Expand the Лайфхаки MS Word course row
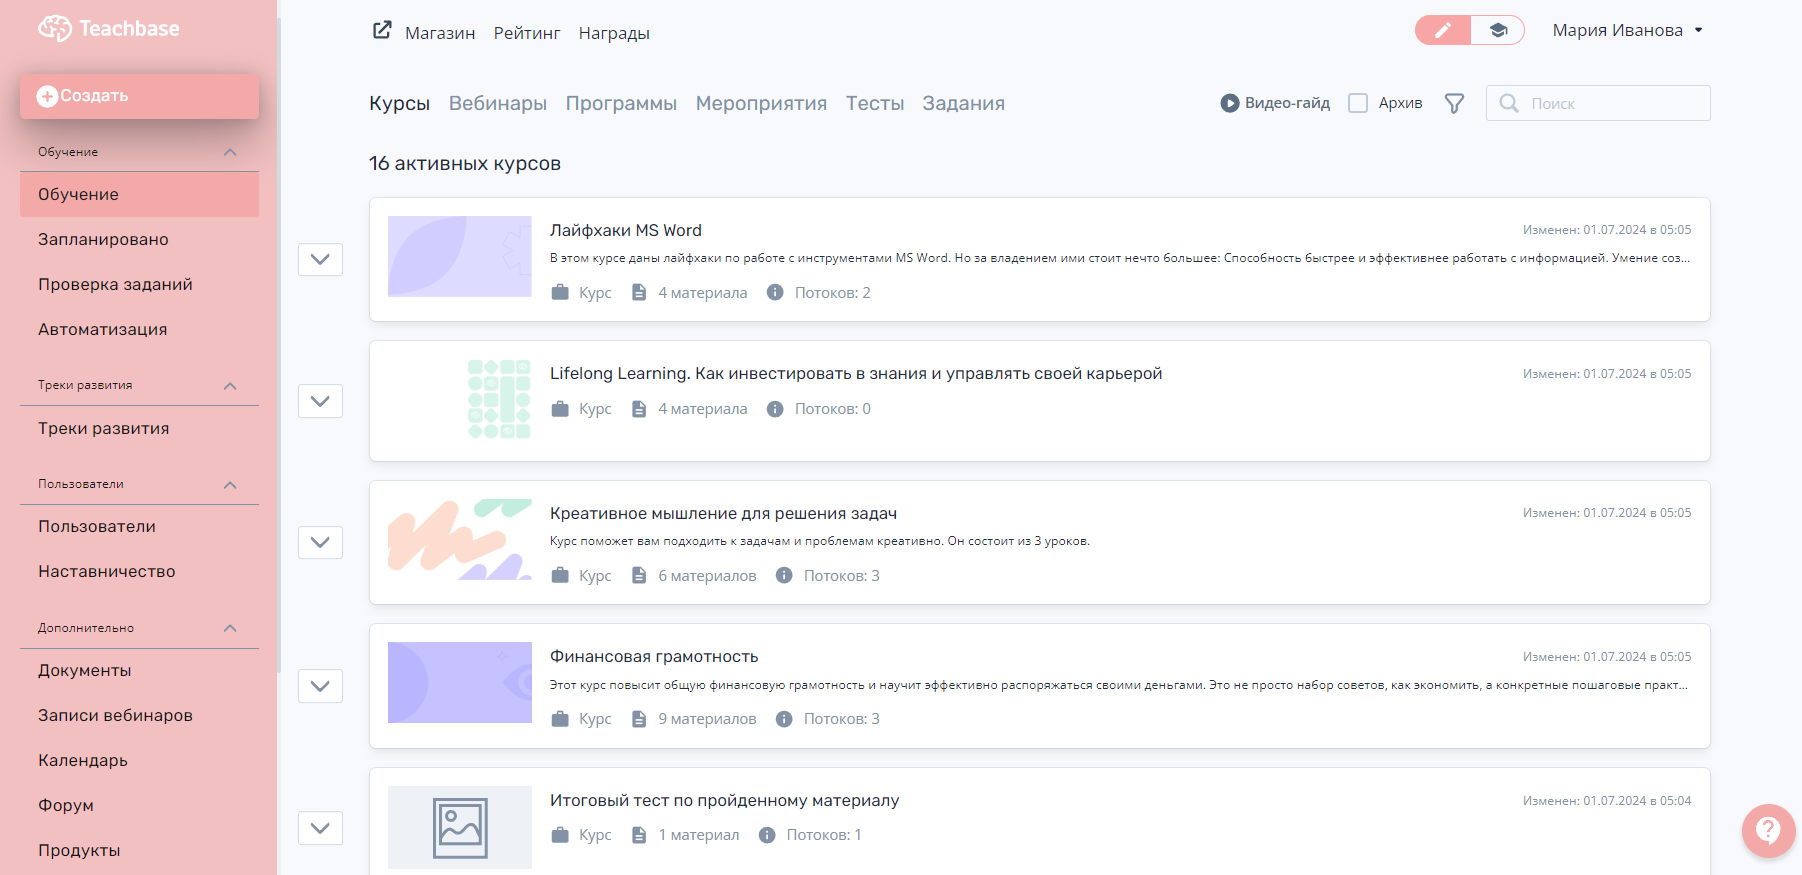Image resolution: width=1802 pixels, height=875 pixels. point(320,260)
